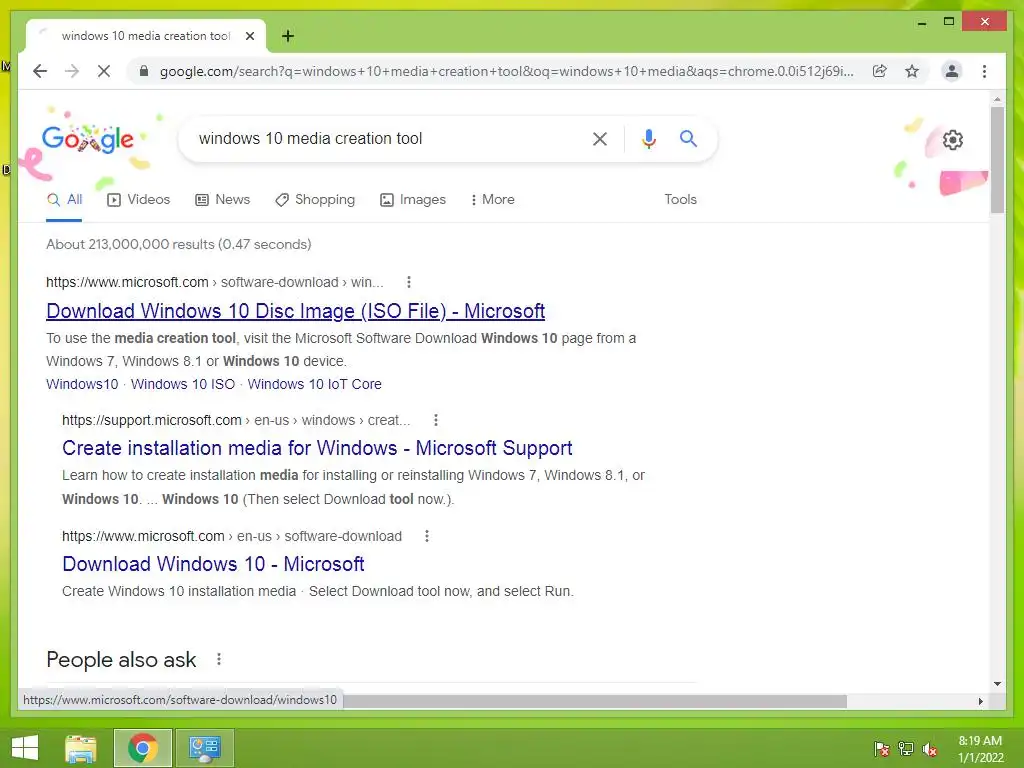Screen dimensions: 1024x768
Task: Click the horizontal scroll right arrow
Action: pos(980,701)
